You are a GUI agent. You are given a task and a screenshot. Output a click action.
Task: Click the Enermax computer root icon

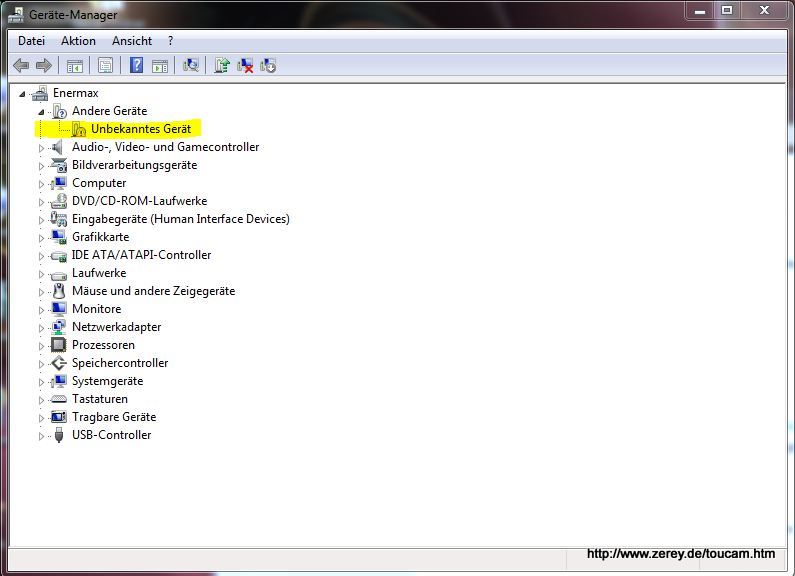click(40, 93)
